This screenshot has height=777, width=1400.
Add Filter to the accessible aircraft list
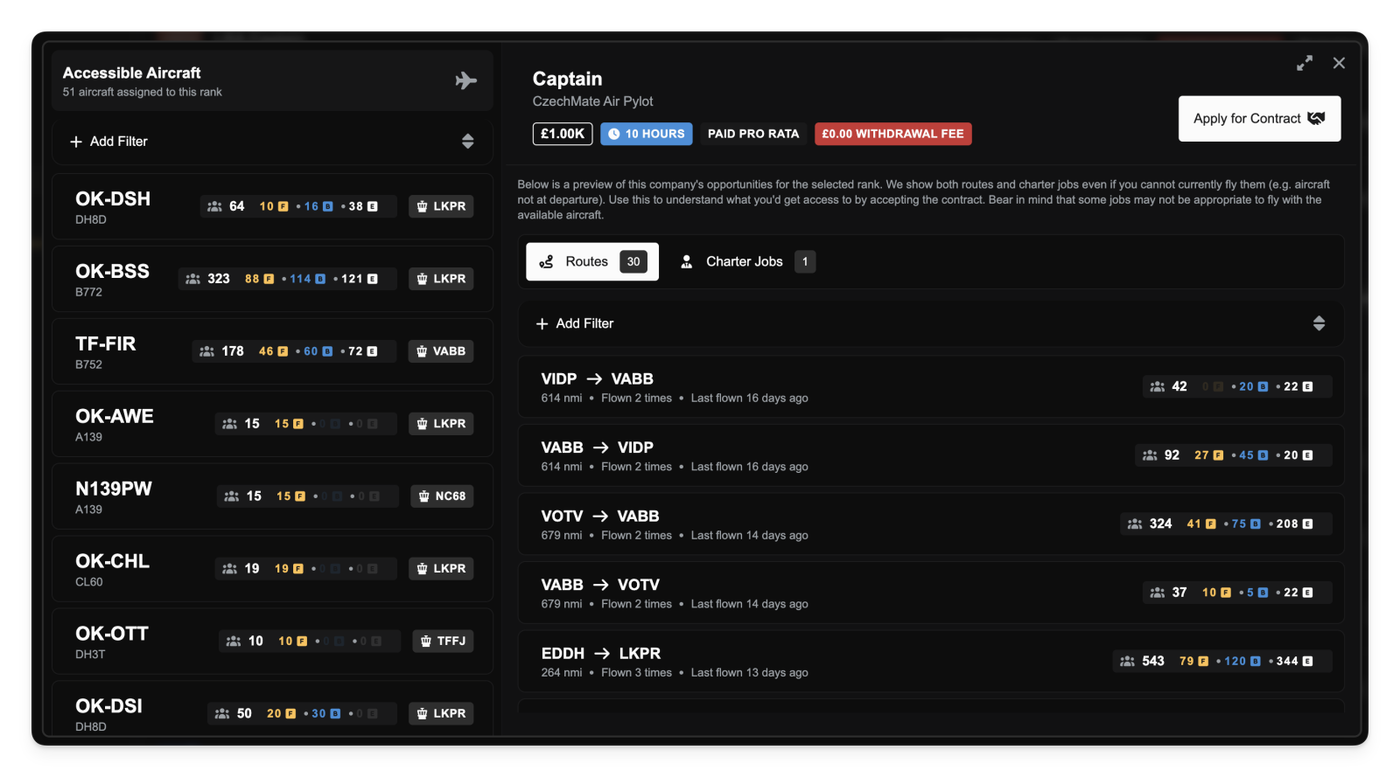pos(109,141)
